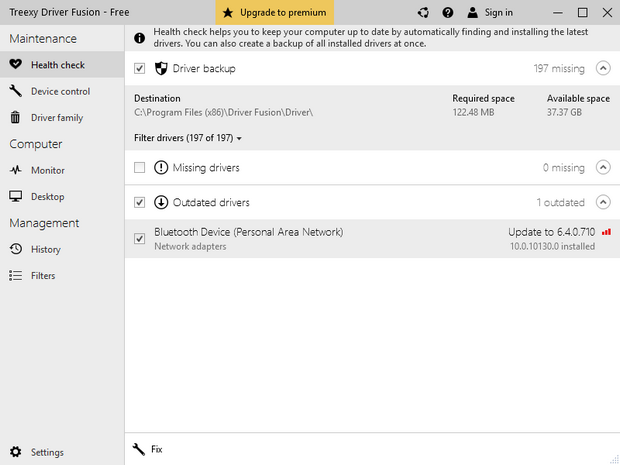
Task: Click the Fix wrench button
Action: [x=148, y=449]
